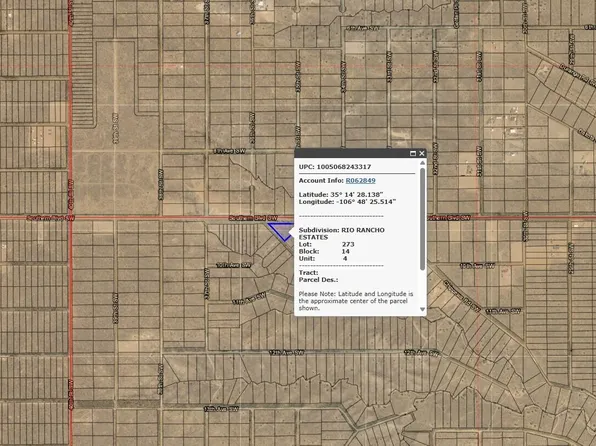Click the Unit value 4

345,258
